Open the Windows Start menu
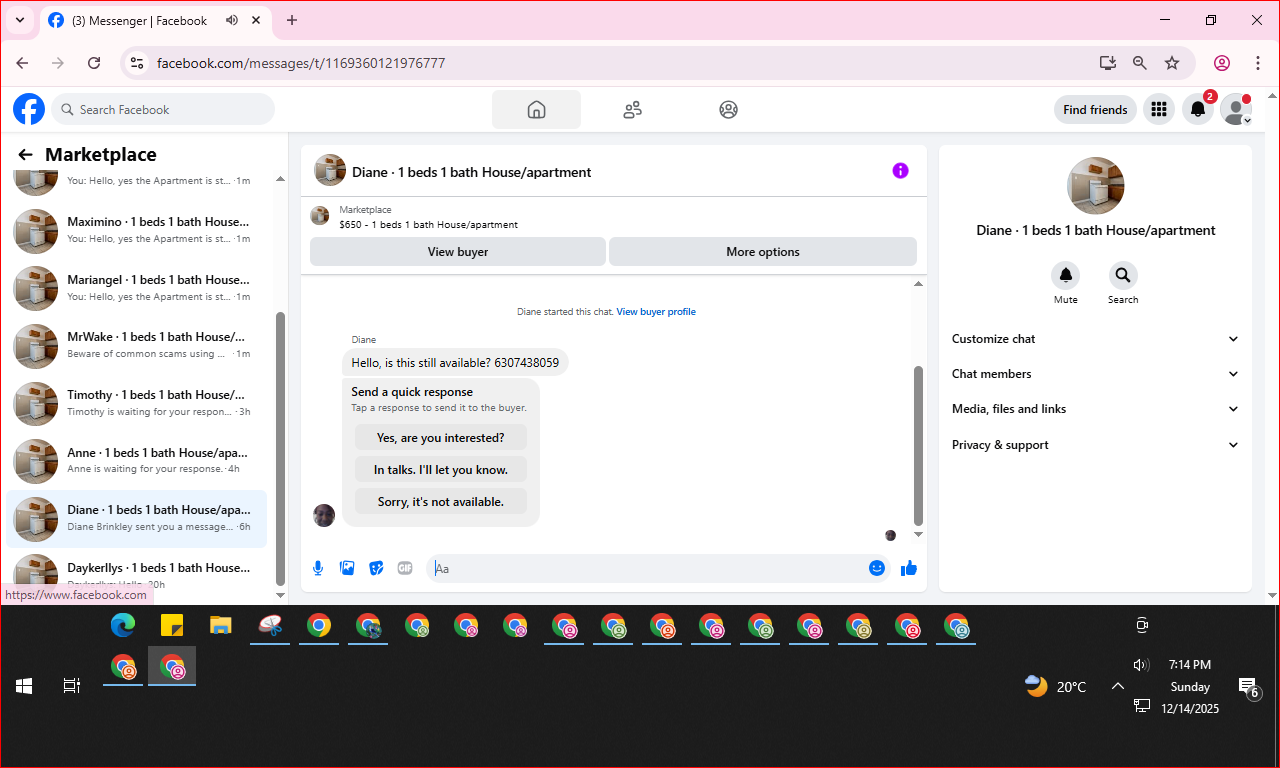Image resolution: width=1280 pixels, height=768 pixels. point(24,686)
